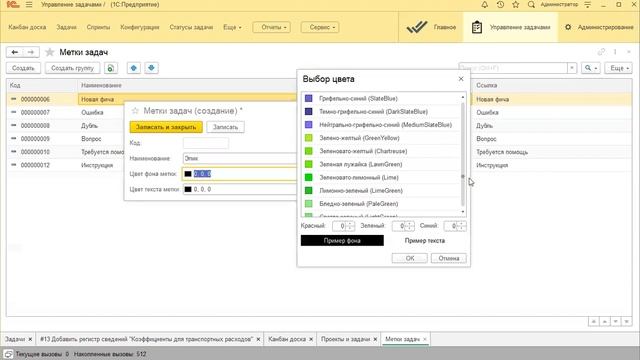Open the main hamburger menu
The height and width of the screenshot is (360, 640).
click(x=29, y=4)
